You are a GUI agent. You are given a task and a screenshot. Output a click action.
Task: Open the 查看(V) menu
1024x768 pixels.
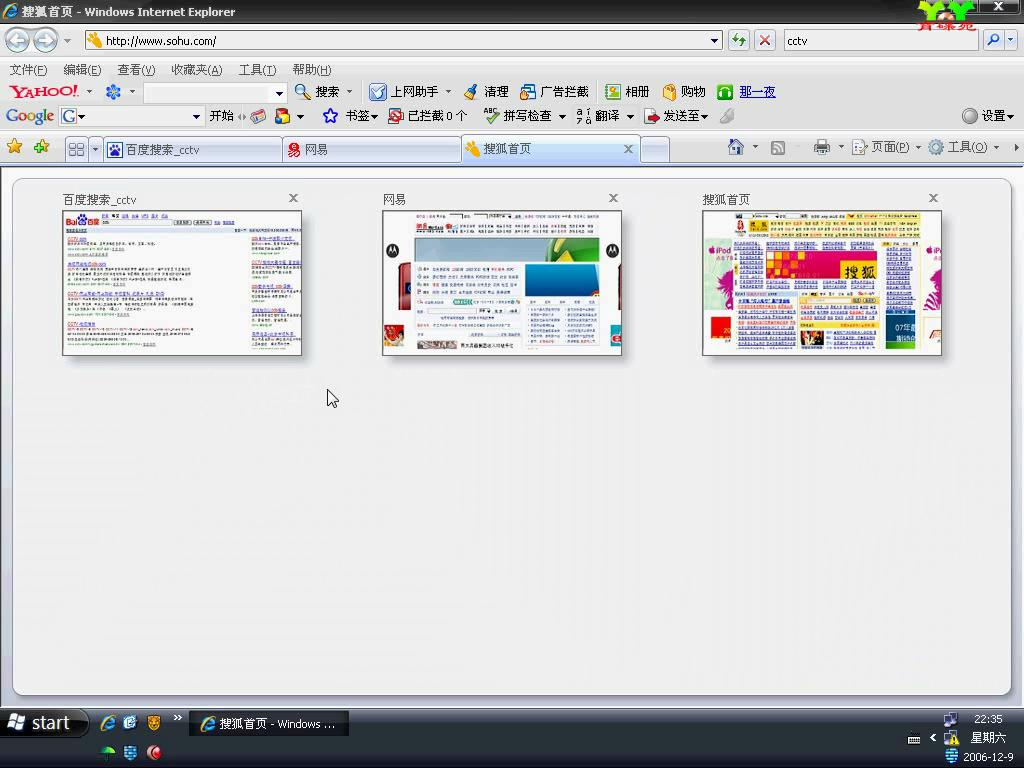point(136,70)
